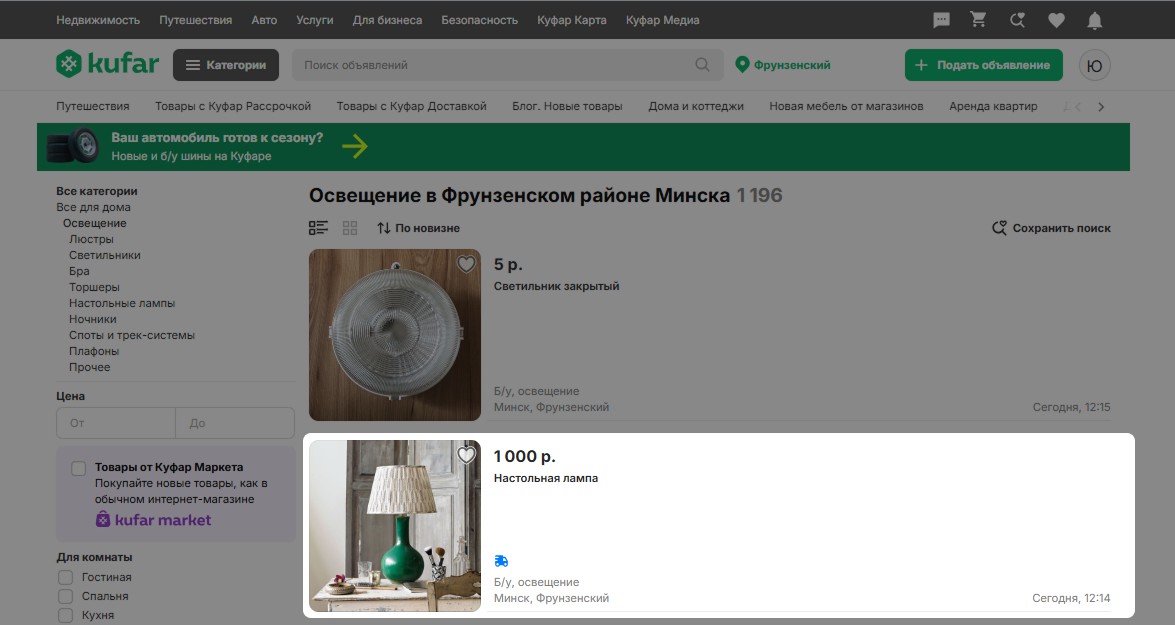Open the По новизне sort dropdown
The image size is (1175, 625).
[418, 228]
